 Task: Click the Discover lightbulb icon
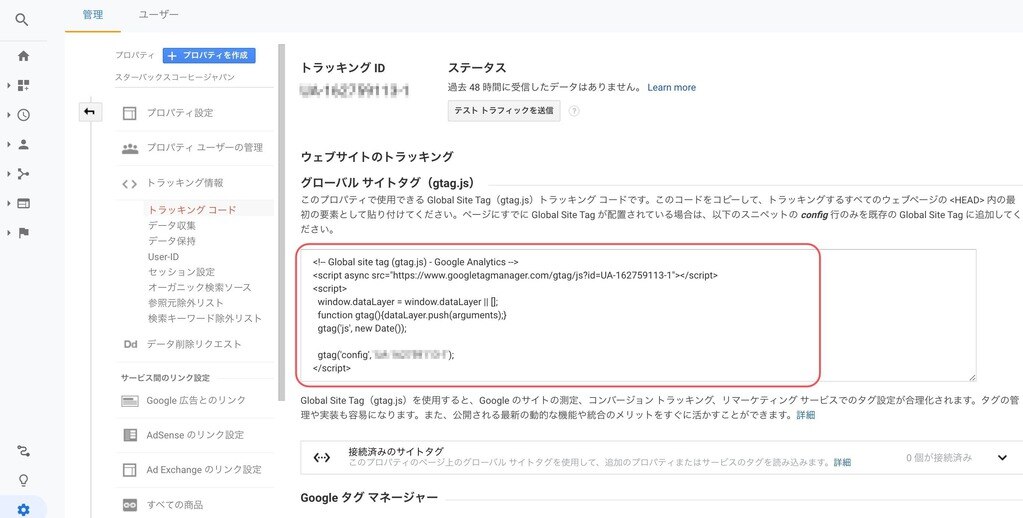pos(23,480)
